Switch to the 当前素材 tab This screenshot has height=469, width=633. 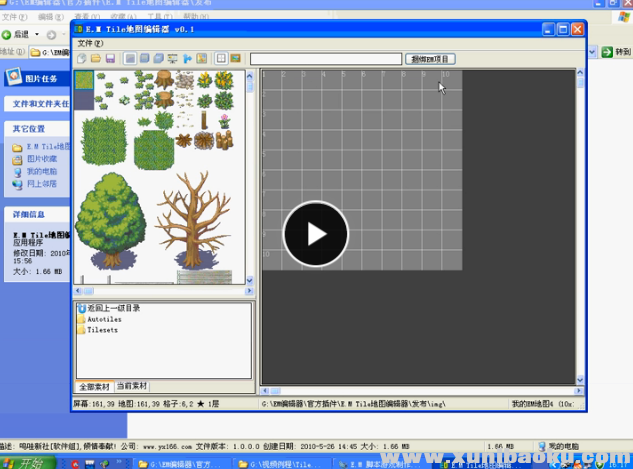coord(131,386)
